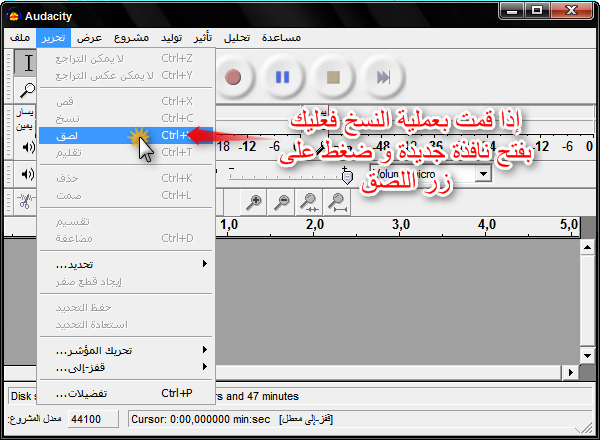
Task: Click the input volume slider handle
Action: point(347,177)
